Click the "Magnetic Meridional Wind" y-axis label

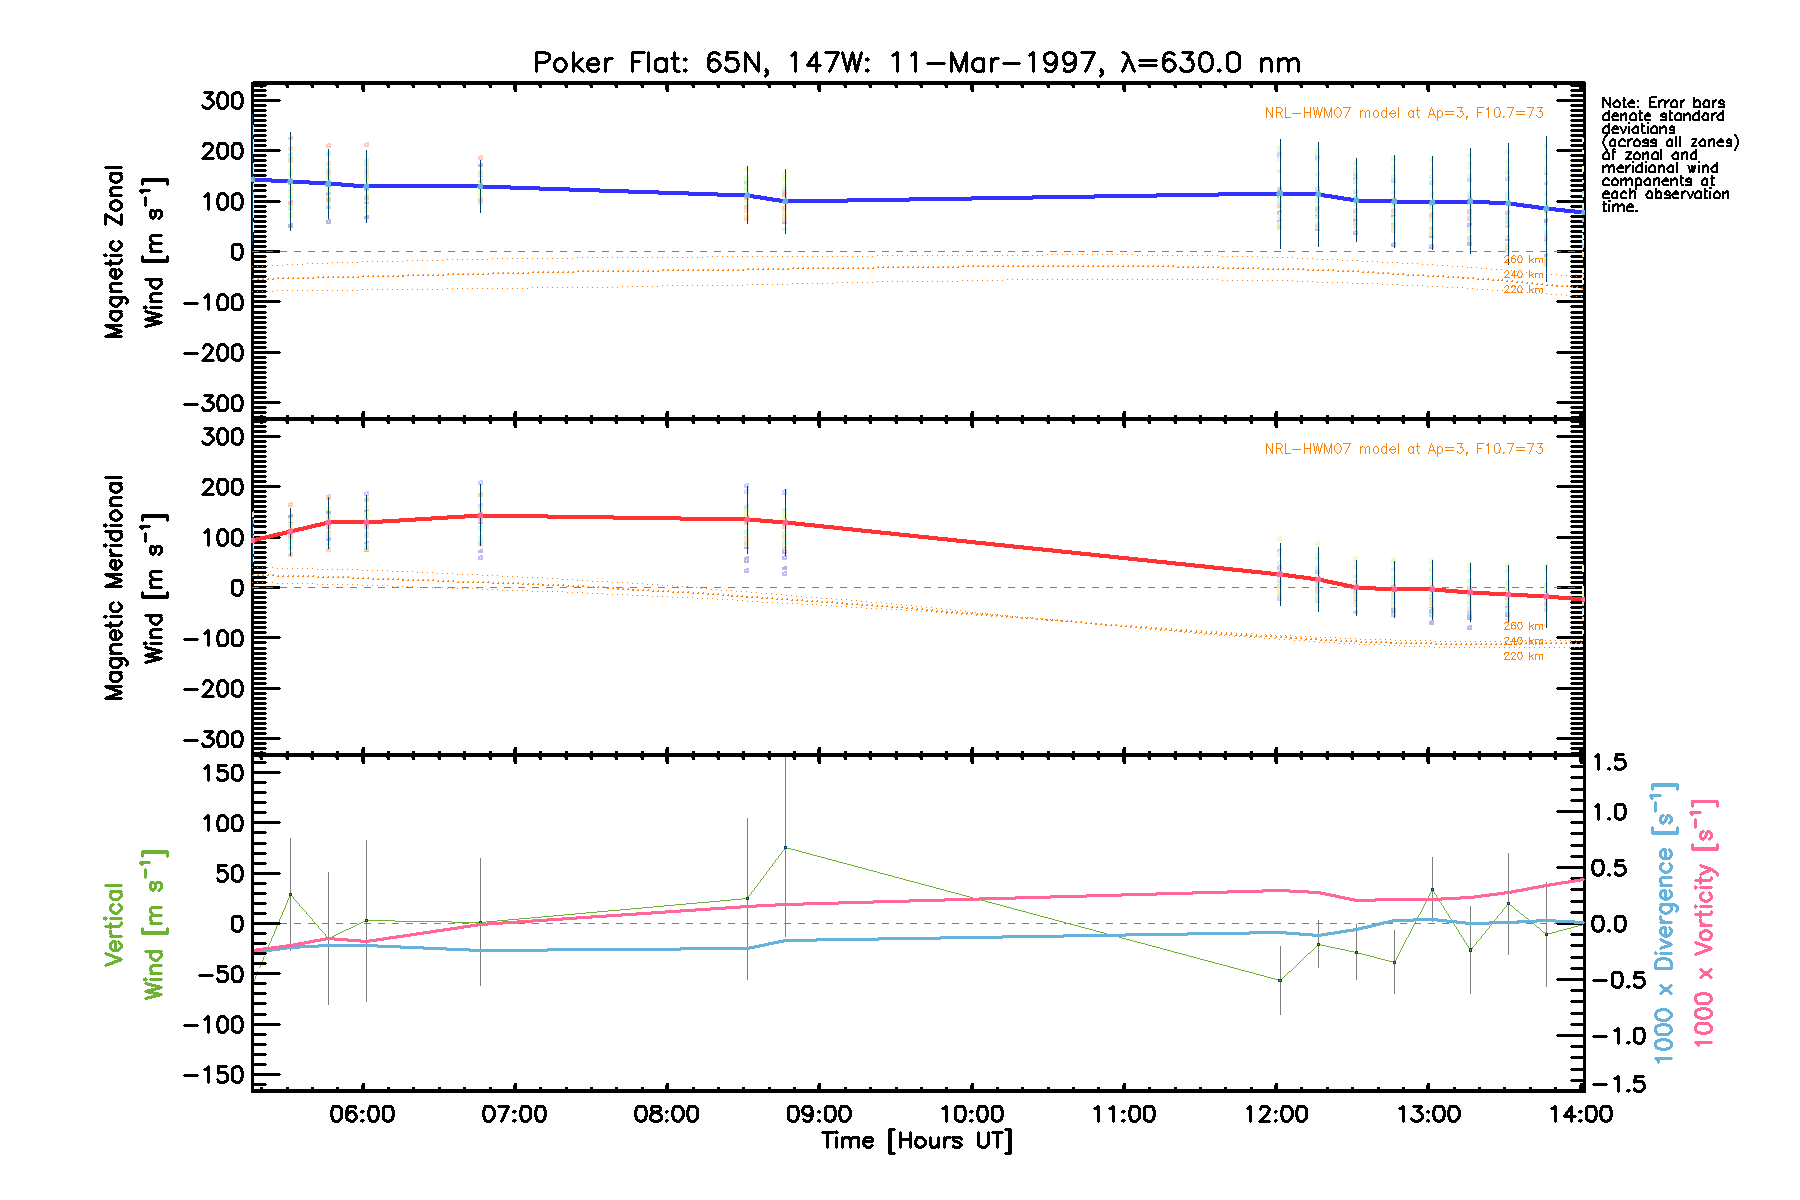pyautogui.click(x=134, y=587)
